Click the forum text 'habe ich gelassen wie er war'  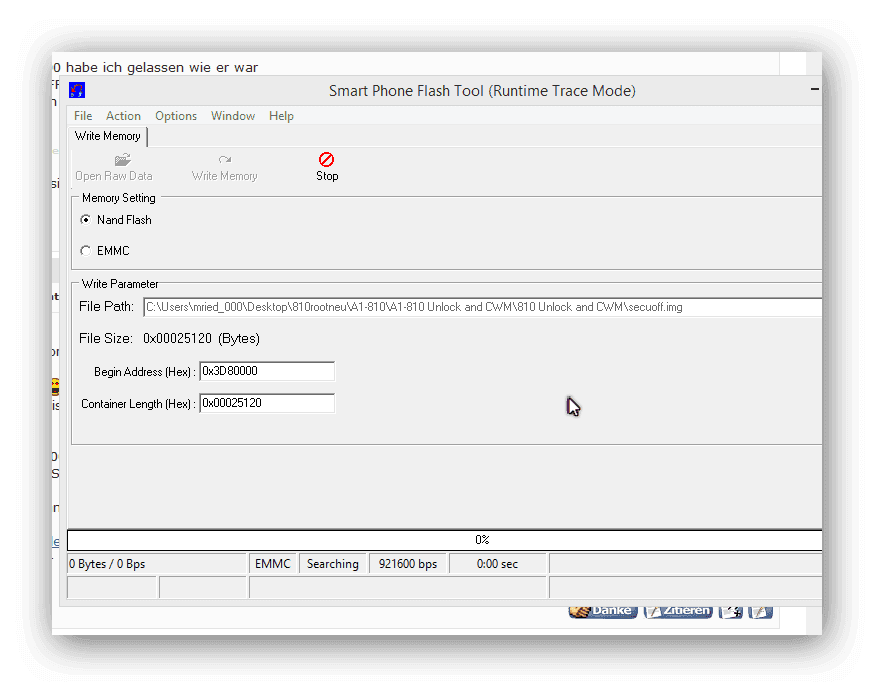162,67
